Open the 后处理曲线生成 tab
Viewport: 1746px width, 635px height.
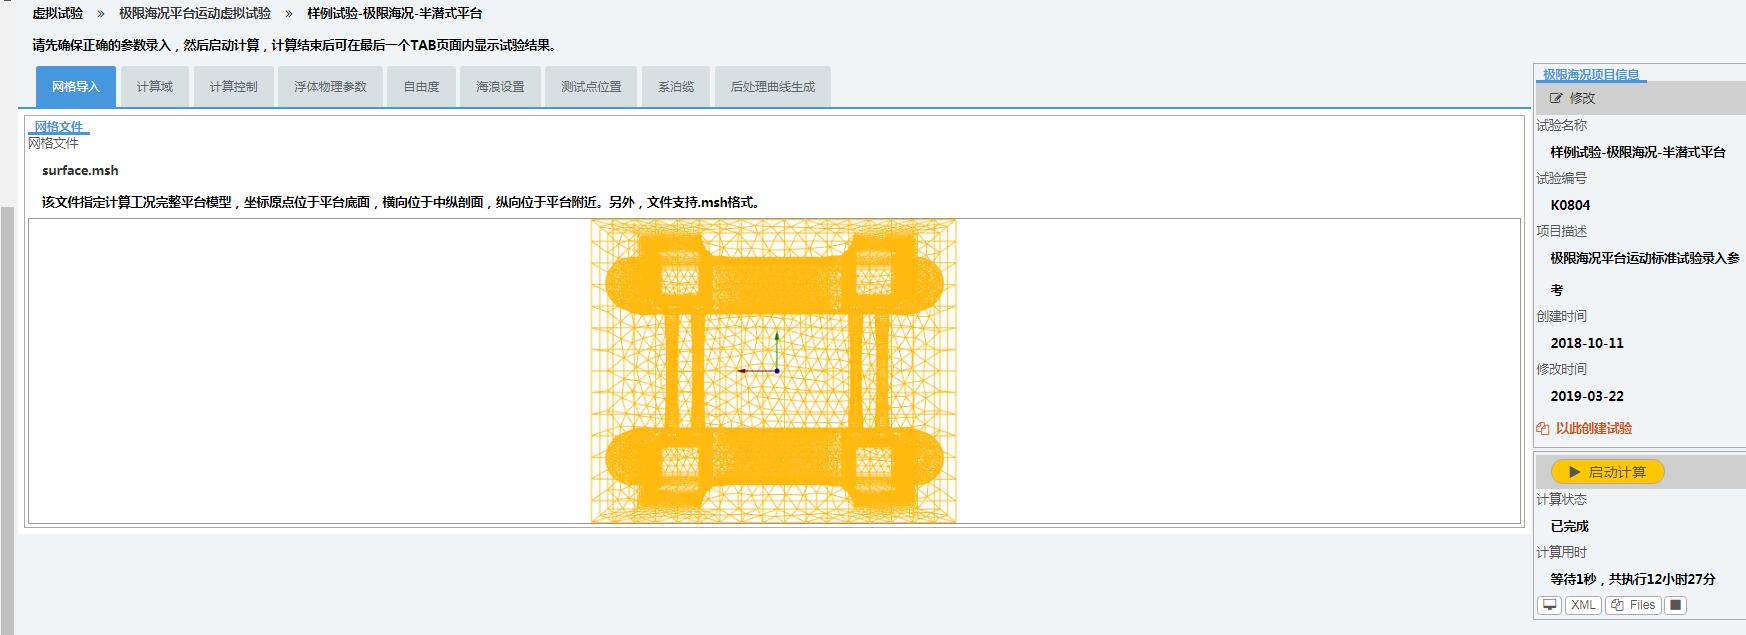pyautogui.click(x=772, y=87)
